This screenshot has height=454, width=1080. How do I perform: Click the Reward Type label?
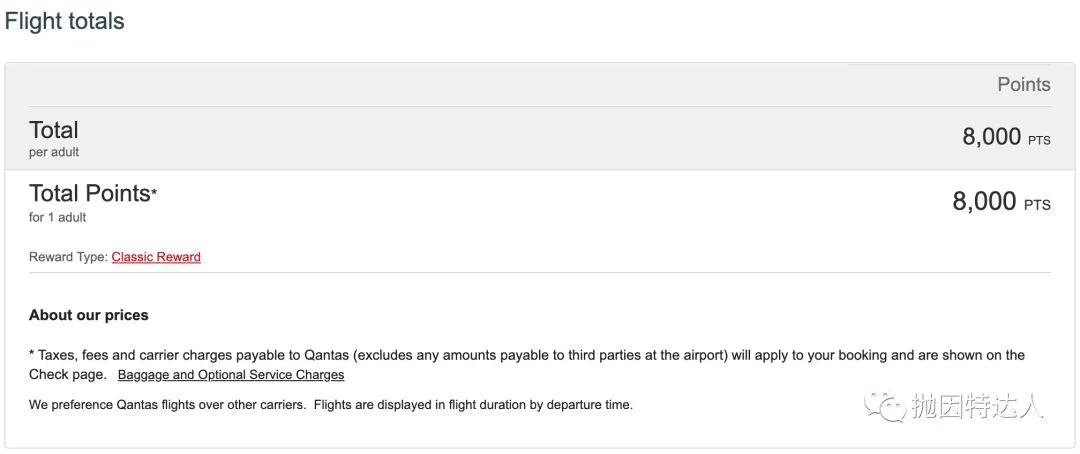(x=68, y=257)
